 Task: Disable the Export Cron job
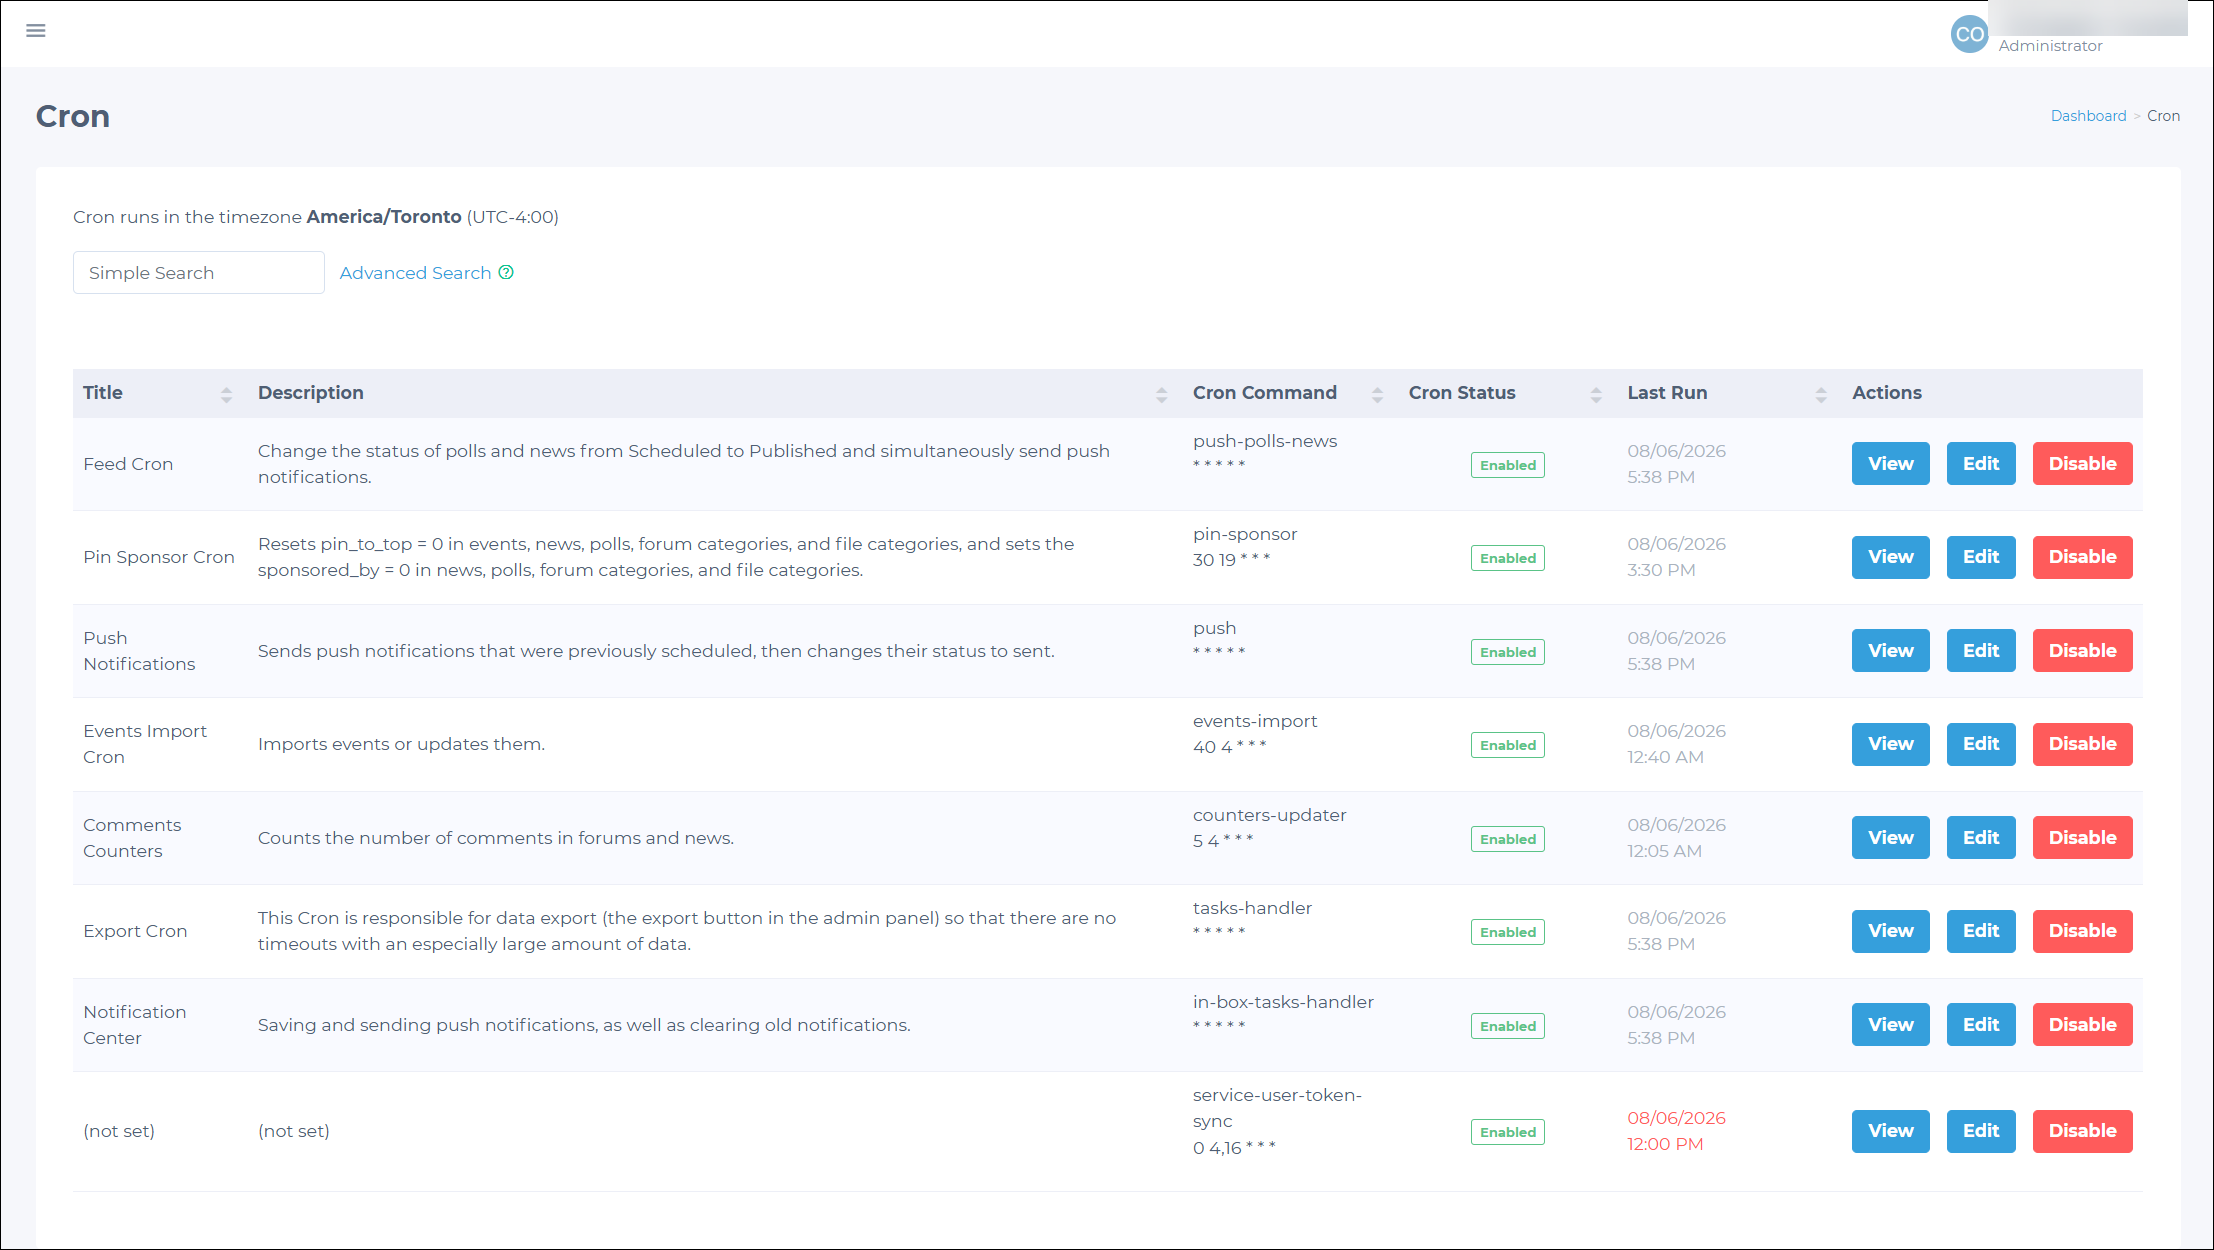(x=2082, y=931)
